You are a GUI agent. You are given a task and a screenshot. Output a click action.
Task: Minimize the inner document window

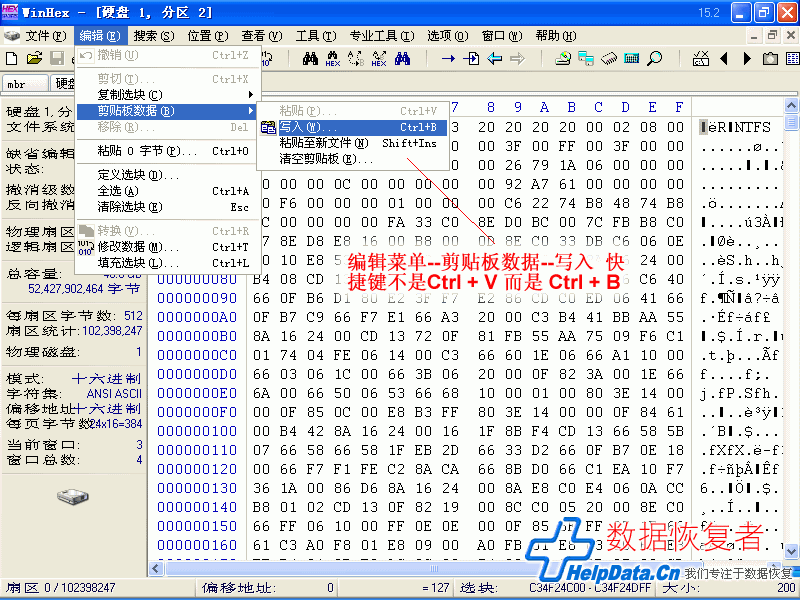click(x=754, y=36)
